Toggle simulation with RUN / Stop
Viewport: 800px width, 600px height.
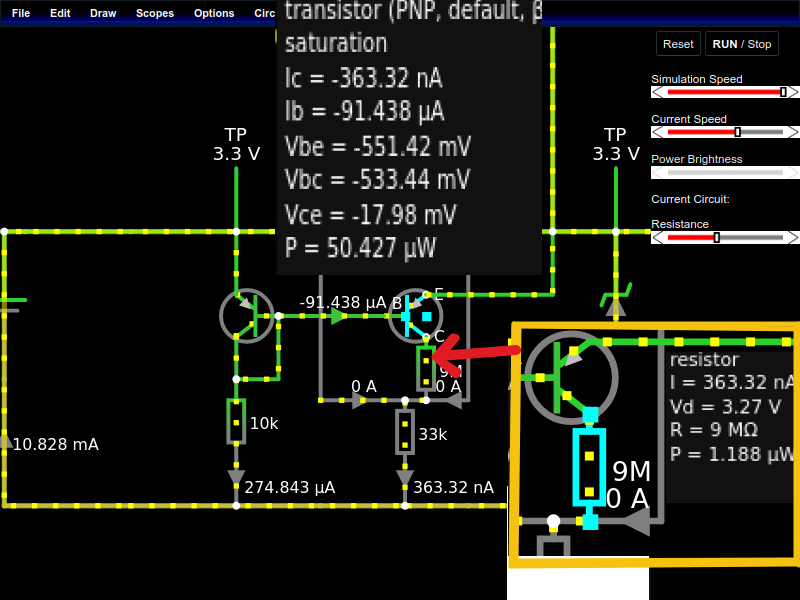point(741,44)
